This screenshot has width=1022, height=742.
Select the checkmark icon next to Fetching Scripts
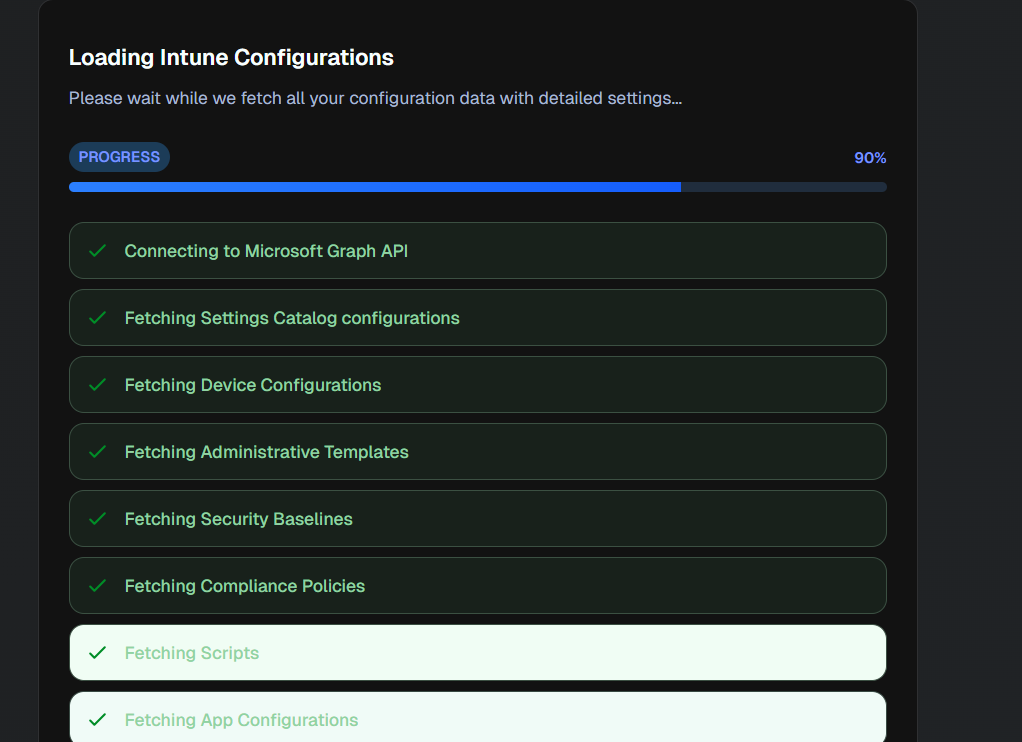(97, 653)
